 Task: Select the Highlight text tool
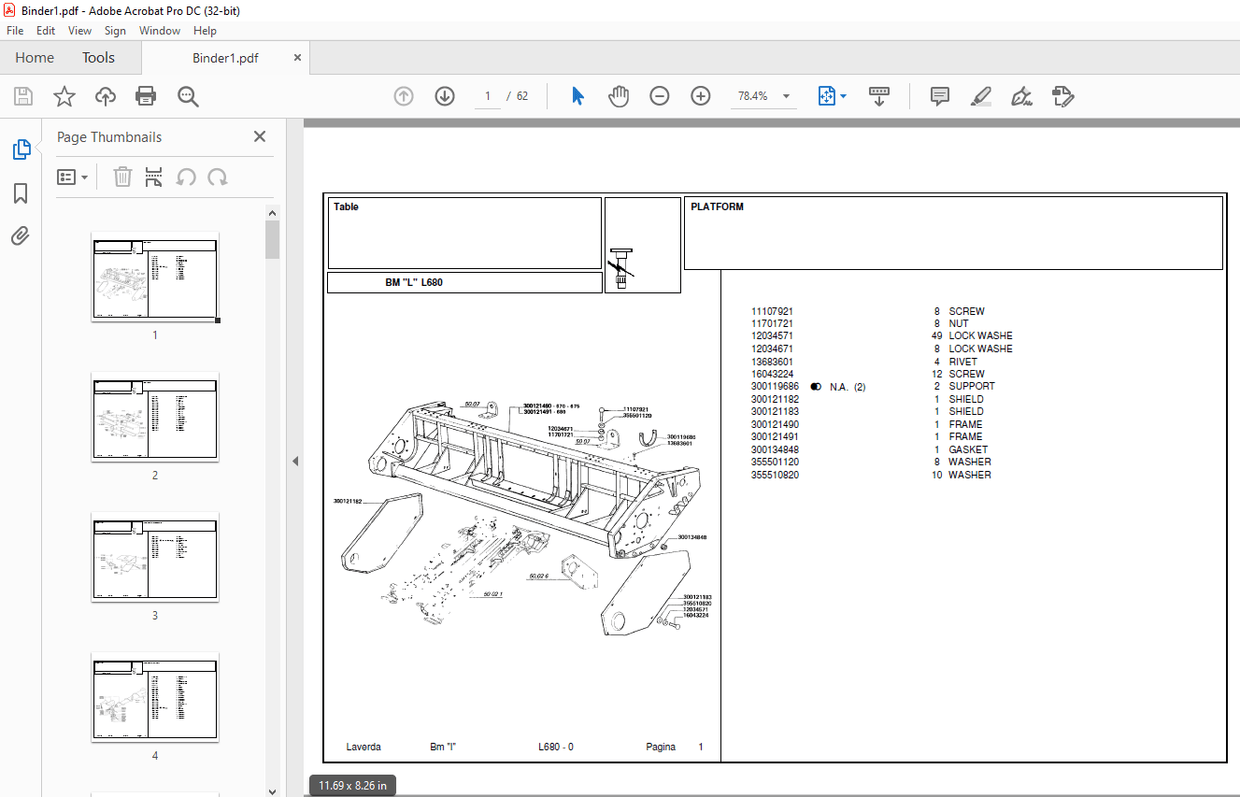(x=981, y=95)
